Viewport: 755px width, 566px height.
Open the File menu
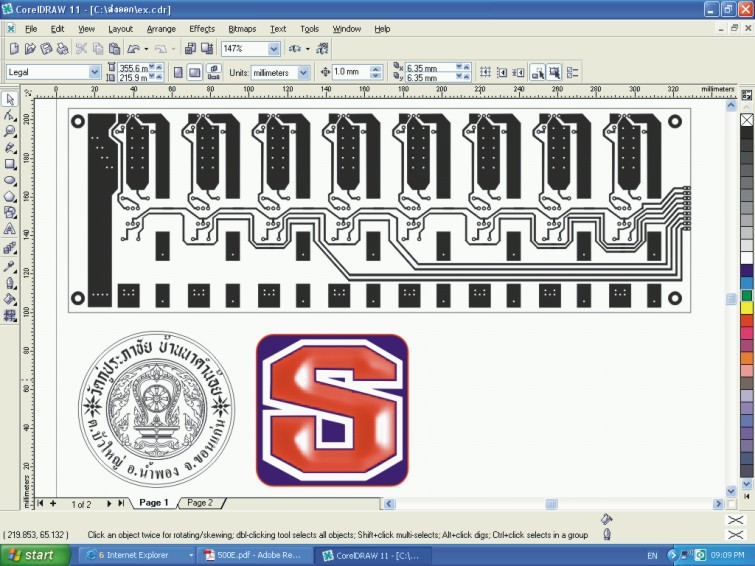pyautogui.click(x=31, y=29)
